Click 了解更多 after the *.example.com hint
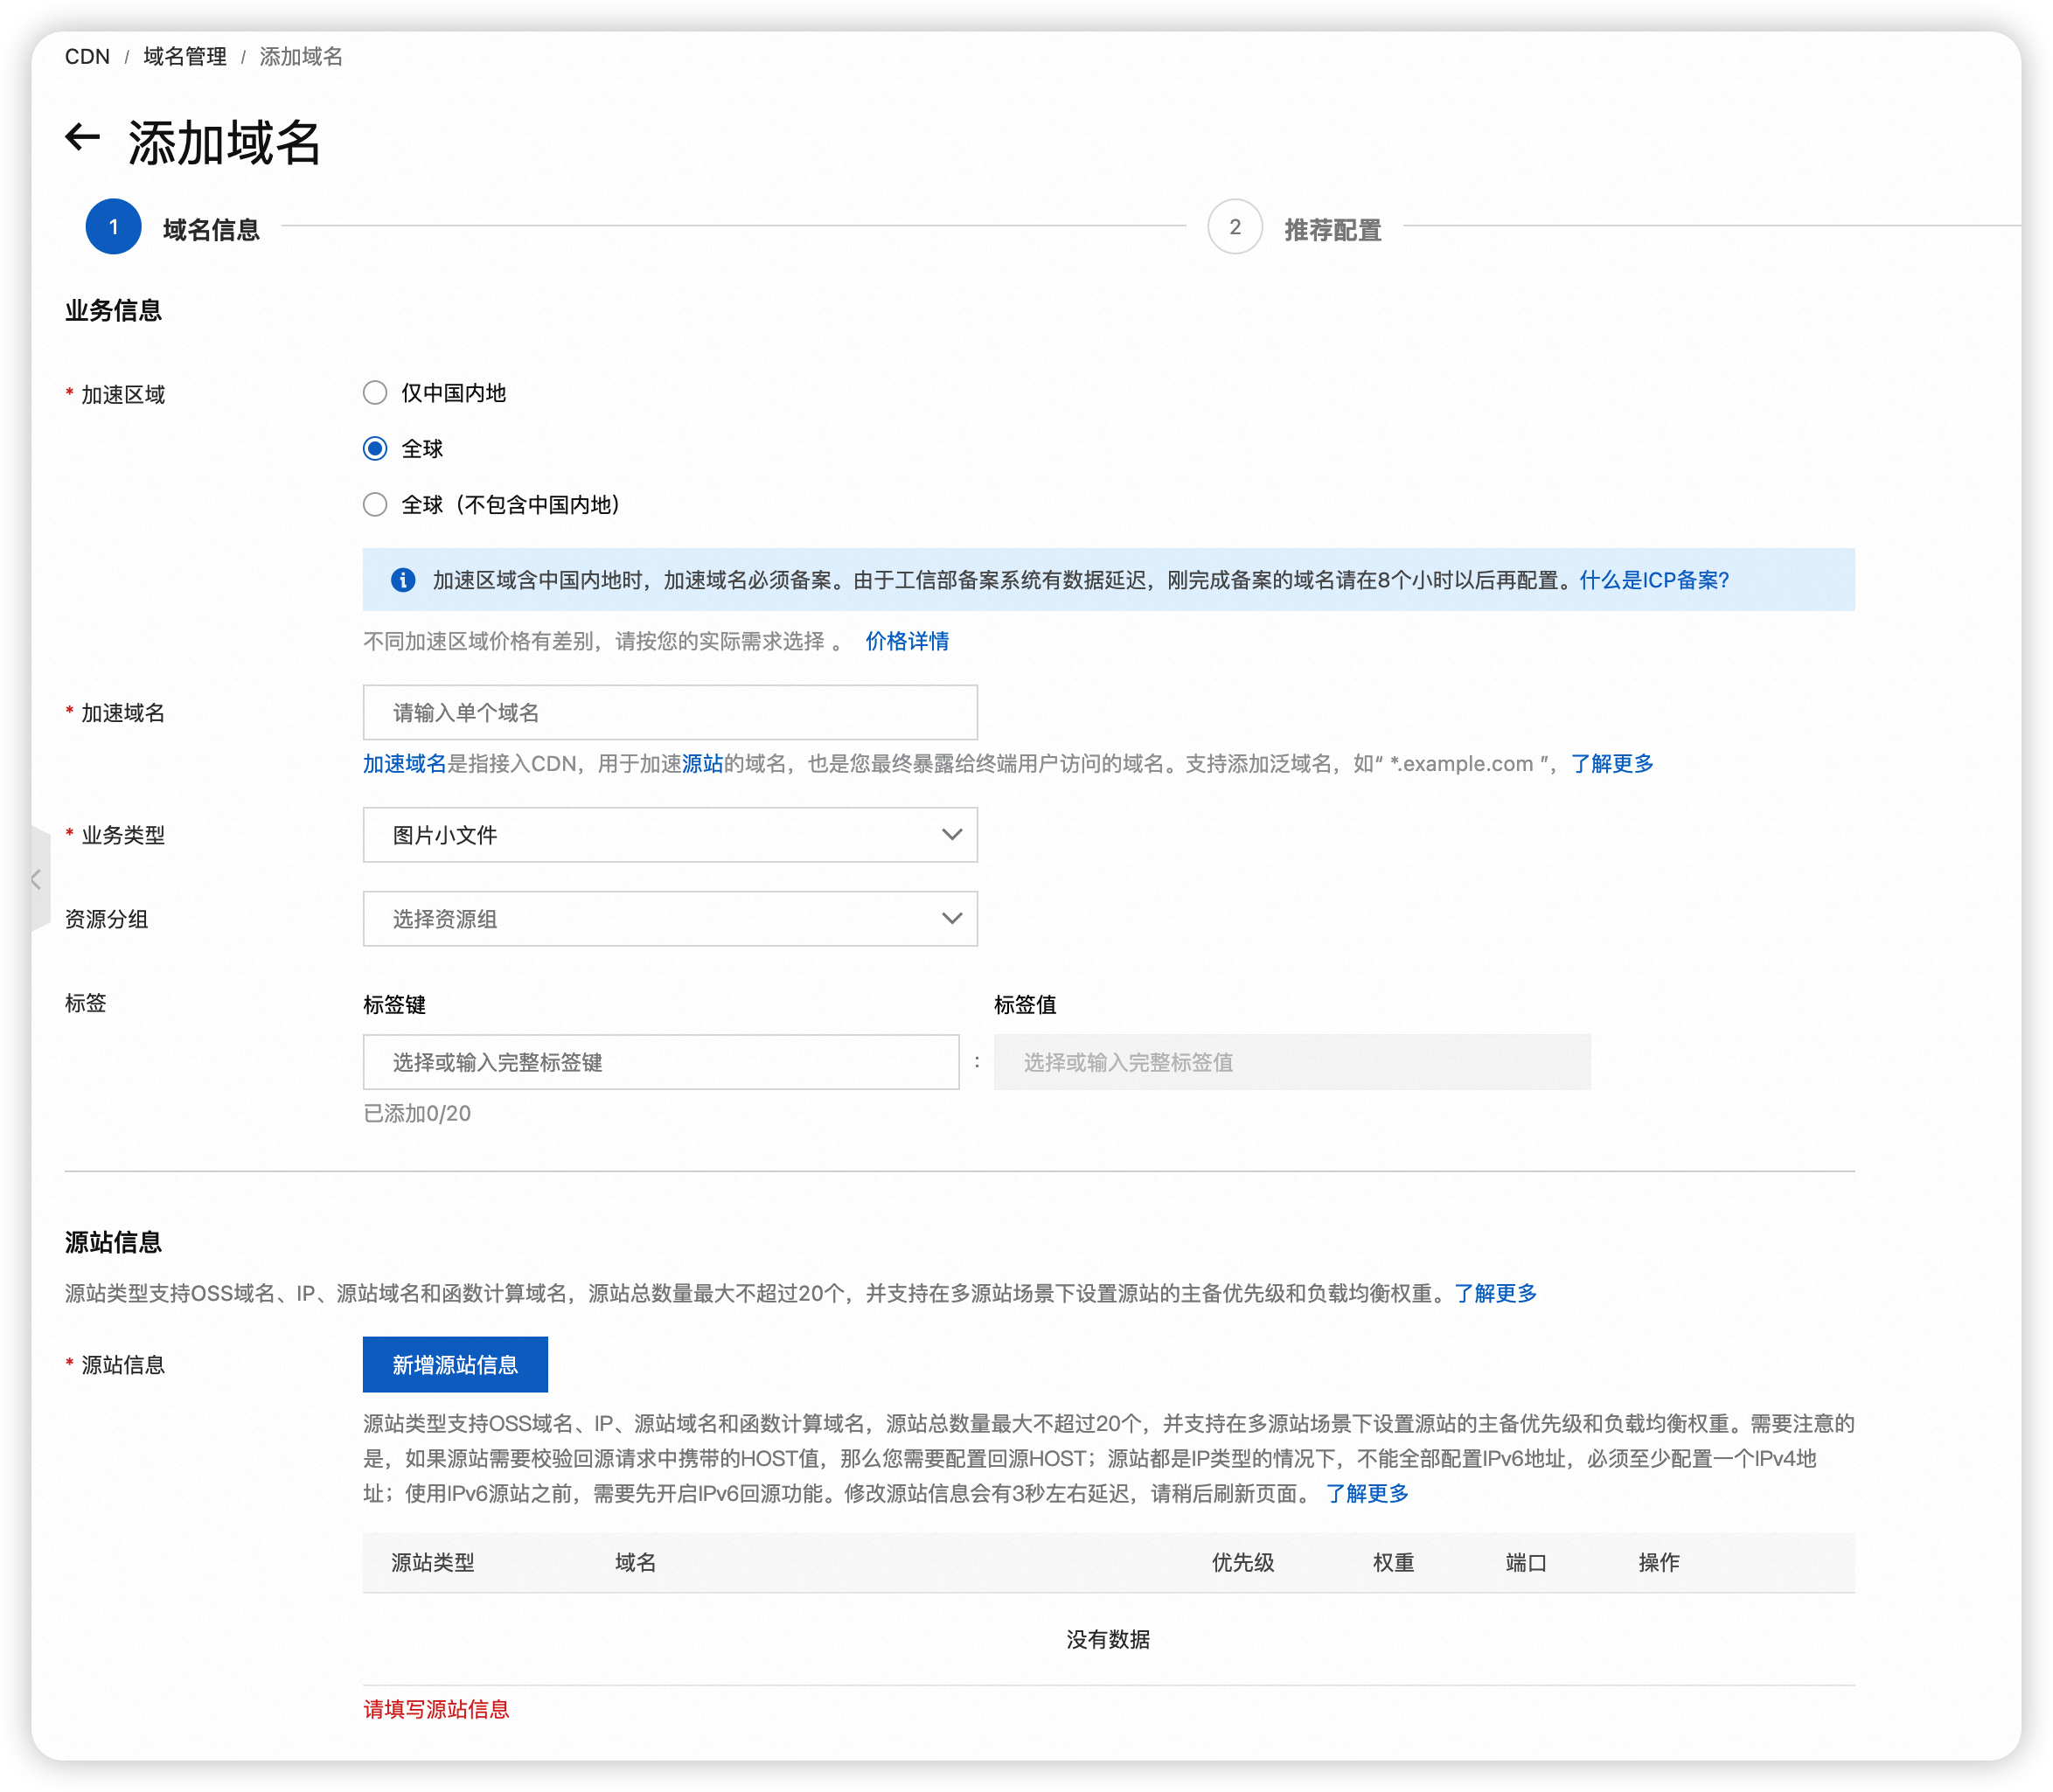 [1611, 764]
